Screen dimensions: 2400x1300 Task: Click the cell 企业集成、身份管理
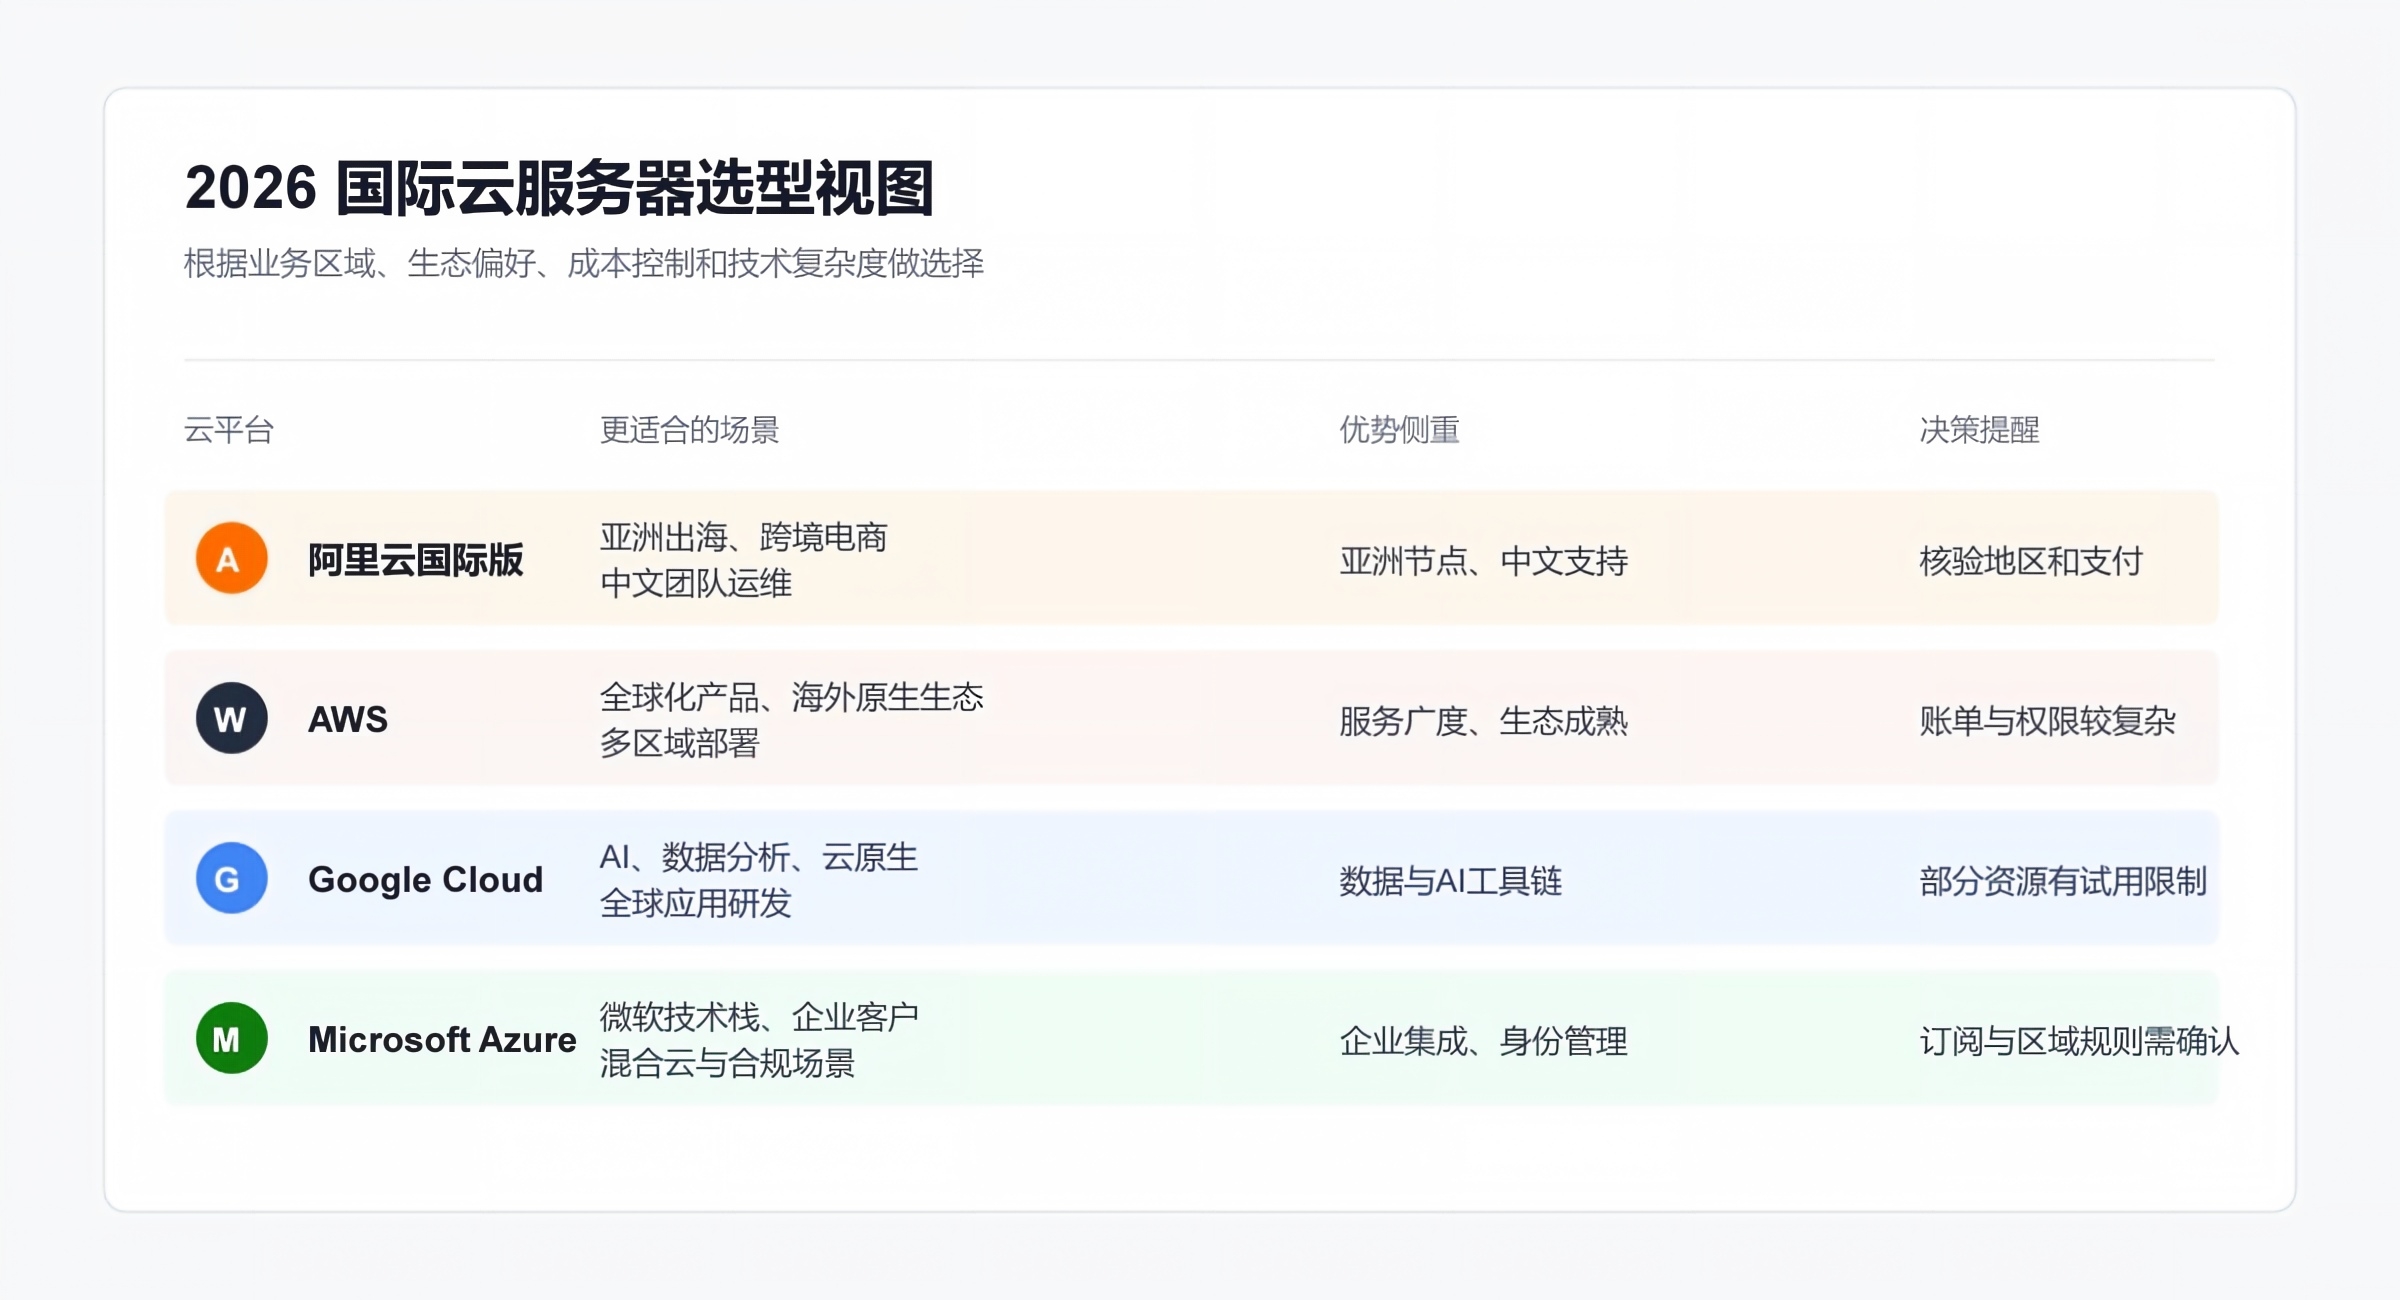1483,1041
